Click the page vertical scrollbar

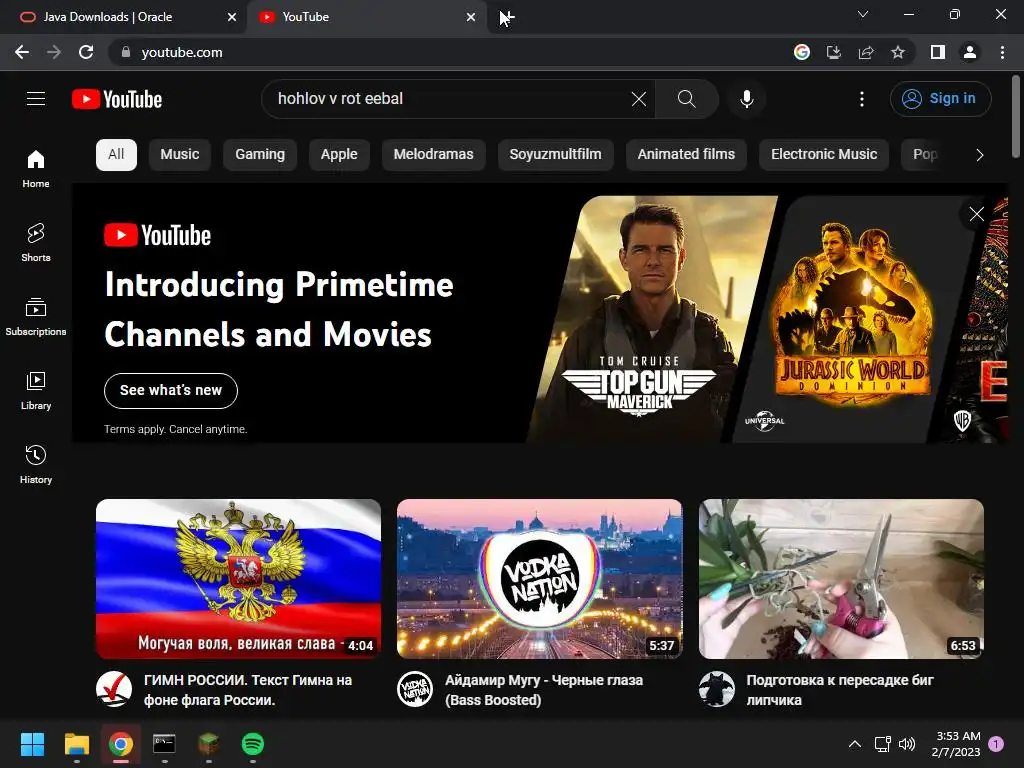tap(1016, 116)
